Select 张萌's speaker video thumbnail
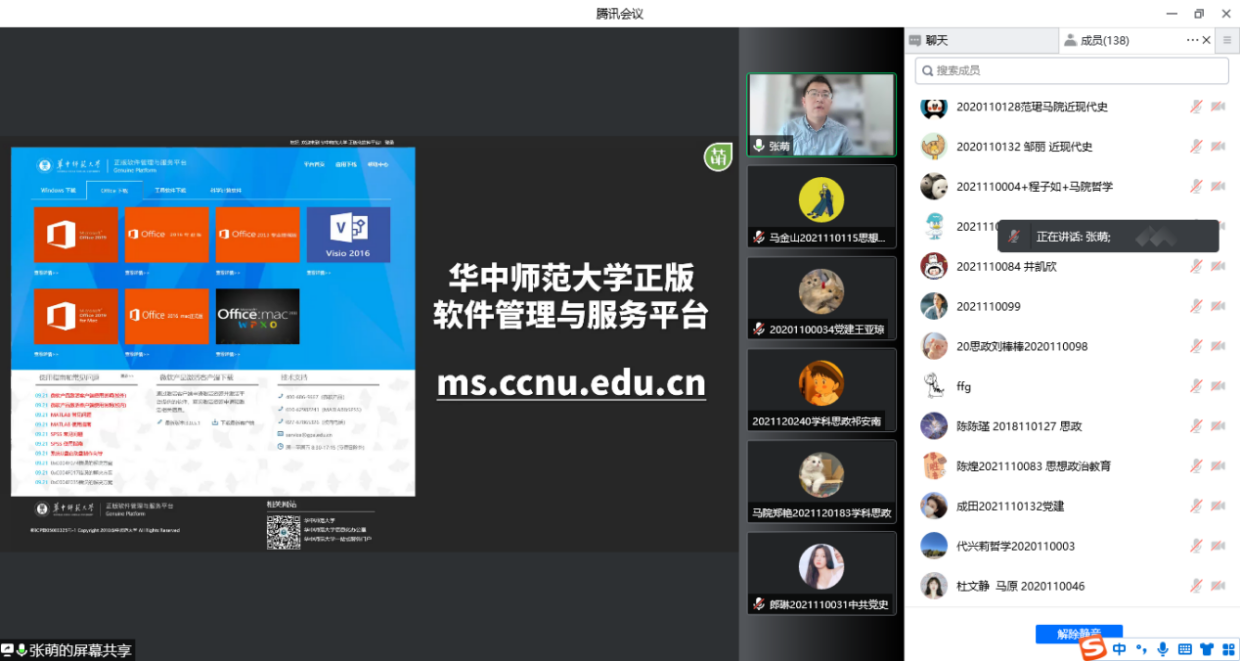This screenshot has height=661, width=1240. [x=821, y=114]
